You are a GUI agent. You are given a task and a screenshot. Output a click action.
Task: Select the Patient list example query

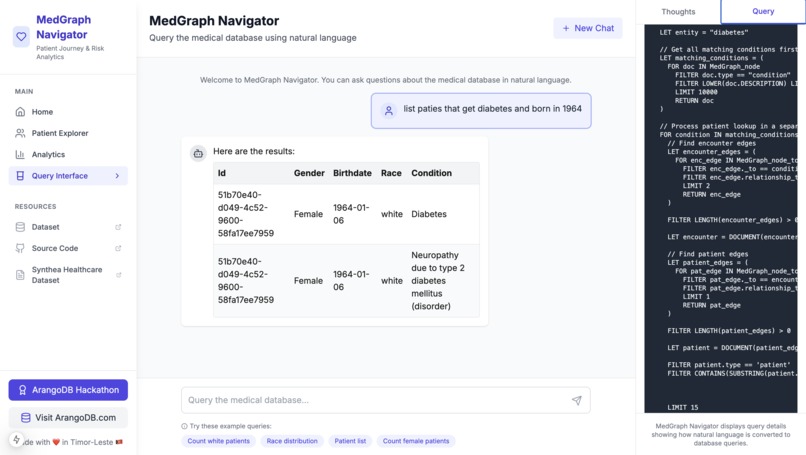tap(350, 441)
